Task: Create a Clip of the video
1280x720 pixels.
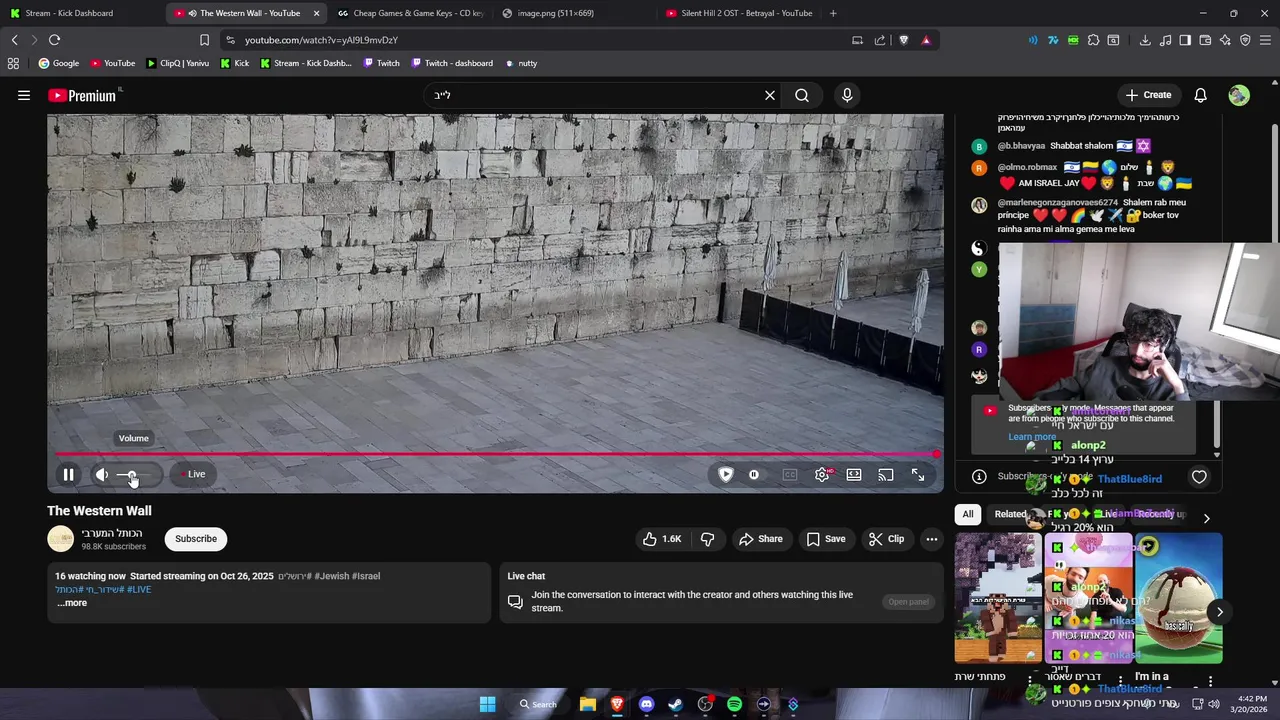Action: 886,539
